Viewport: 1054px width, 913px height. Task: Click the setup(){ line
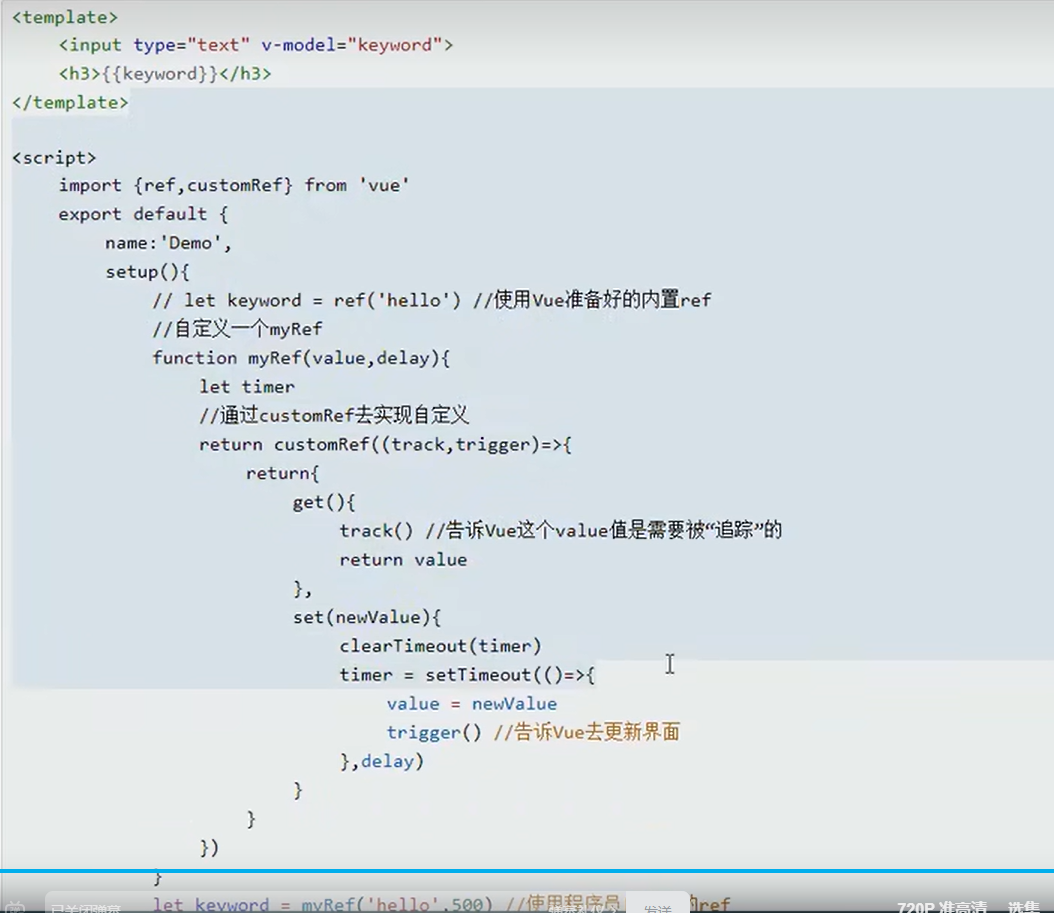(x=148, y=272)
